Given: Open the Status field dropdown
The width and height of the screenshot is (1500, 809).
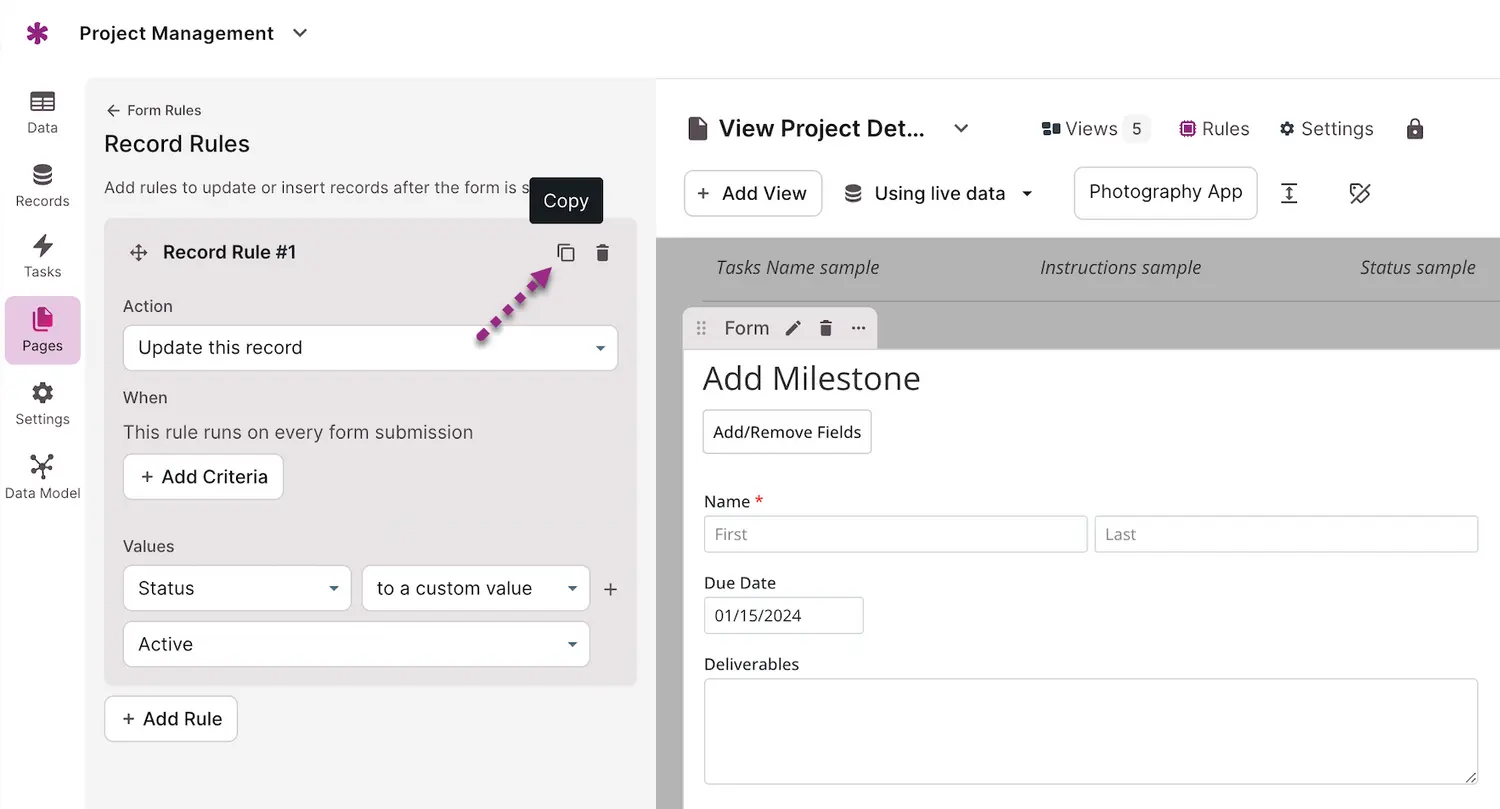Looking at the screenshot, I should click(237, 588).
